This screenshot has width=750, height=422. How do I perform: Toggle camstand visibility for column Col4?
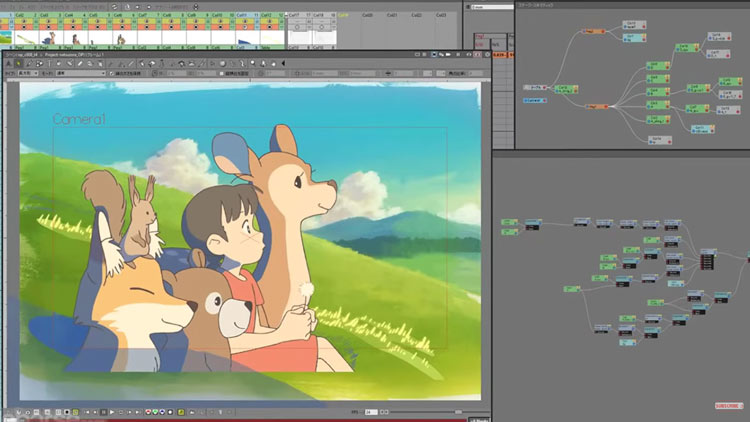coord(73,27)
